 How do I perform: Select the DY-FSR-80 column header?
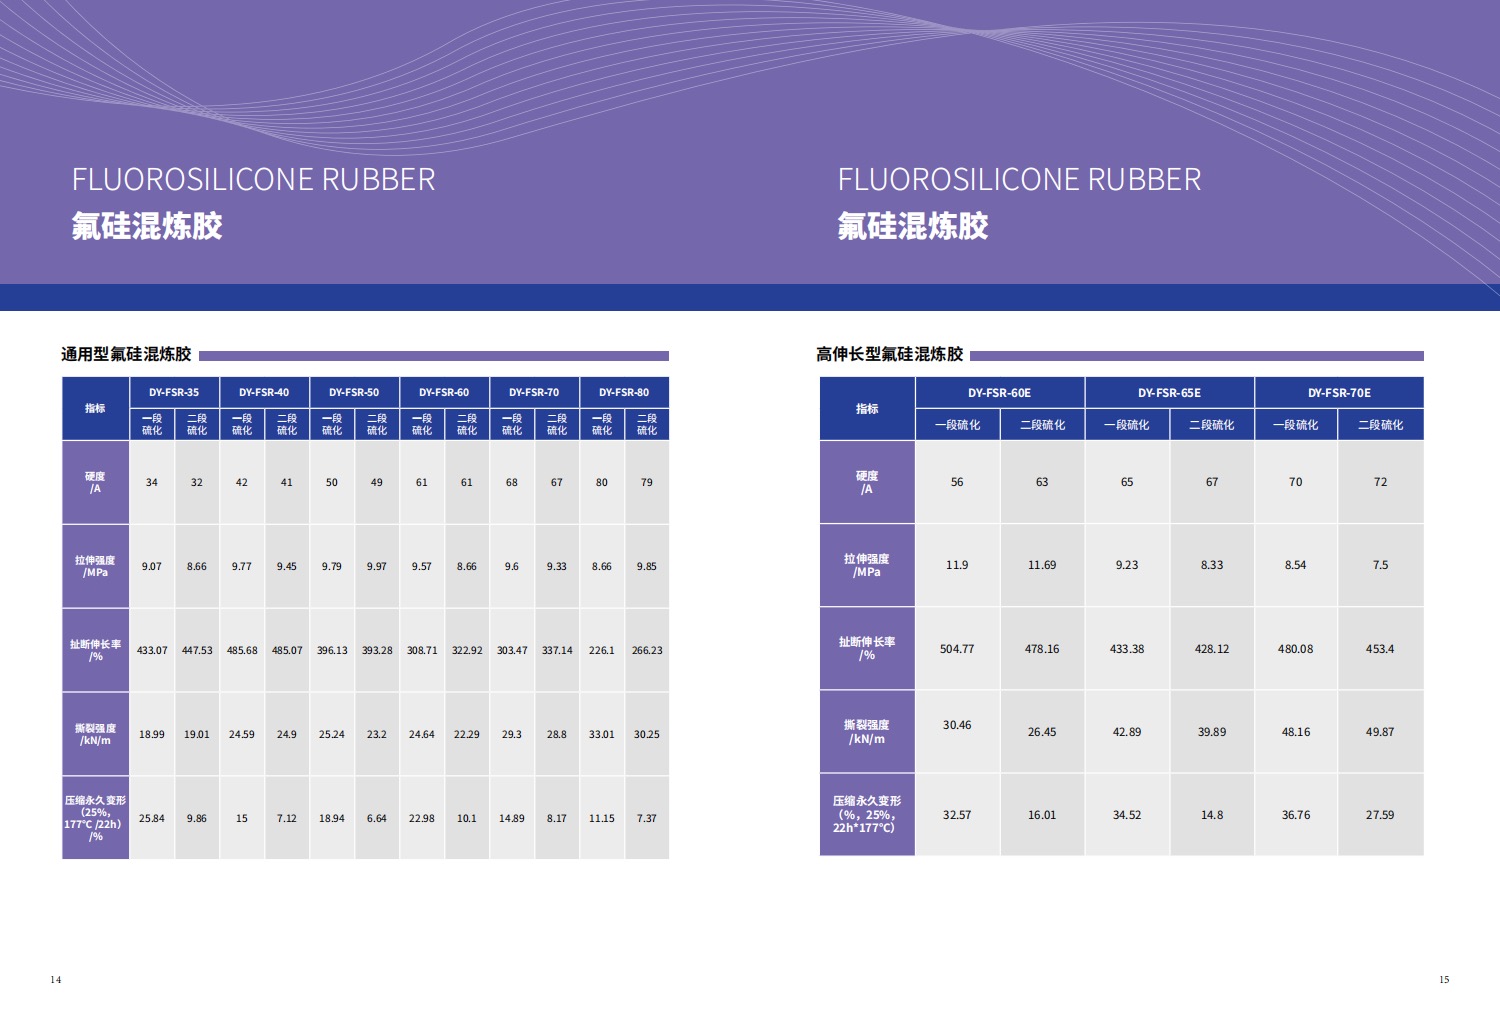click(x=624, y=392)
